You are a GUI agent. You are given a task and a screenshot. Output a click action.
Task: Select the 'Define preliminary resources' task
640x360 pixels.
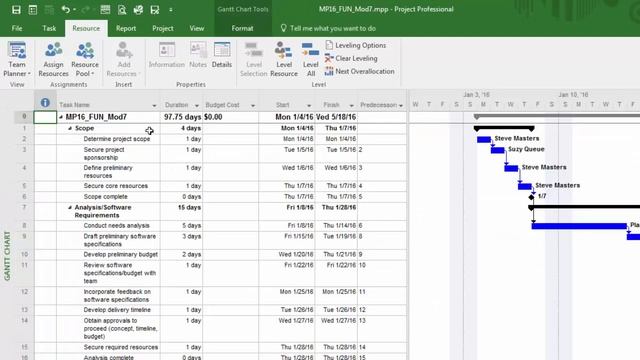click(x=108, y=172)
